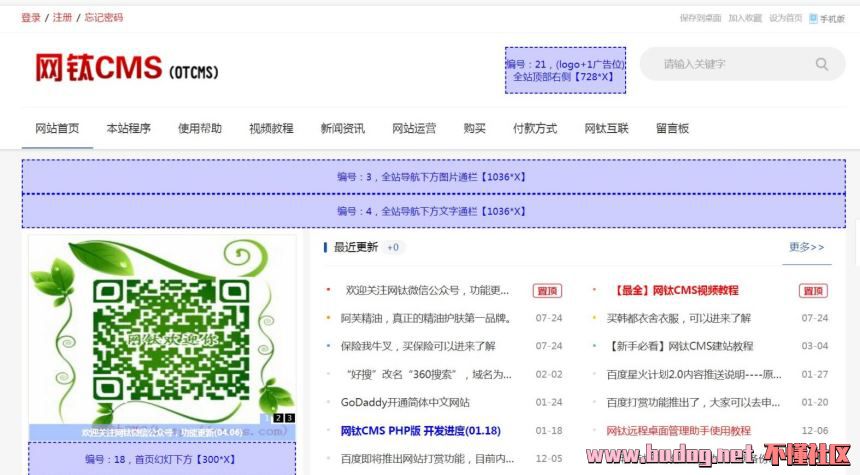Open article 百度即将推出网站打赏功能
Screen dimensions: 860x475
click(427, 459)
